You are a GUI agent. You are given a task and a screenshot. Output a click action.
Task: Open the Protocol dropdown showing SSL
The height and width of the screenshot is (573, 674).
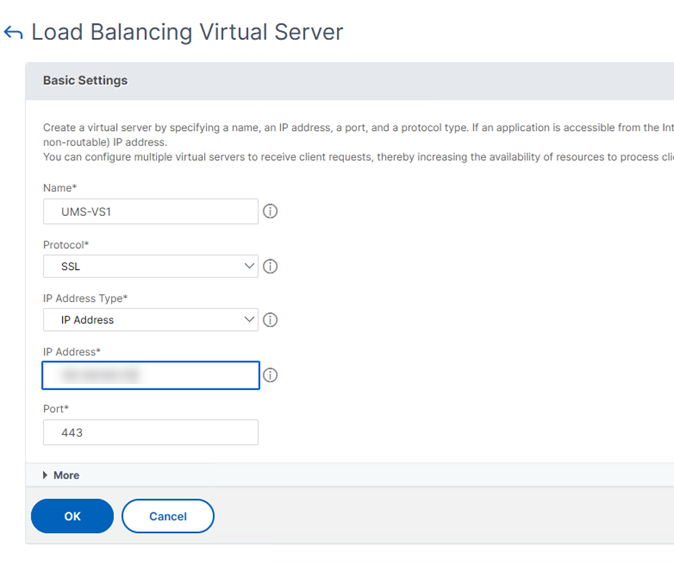(x=150, y=267)
